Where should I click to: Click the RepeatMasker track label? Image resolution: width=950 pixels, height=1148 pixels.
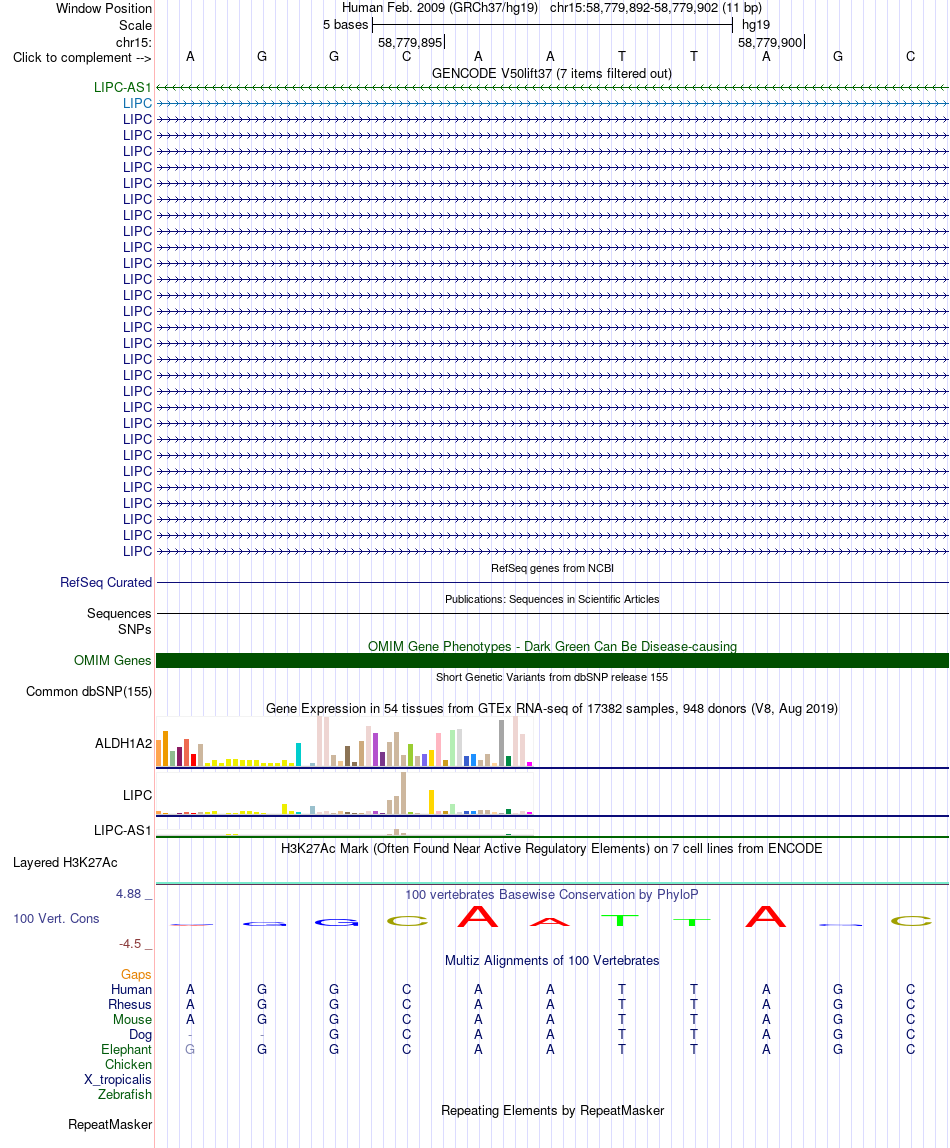(111, 1125)
